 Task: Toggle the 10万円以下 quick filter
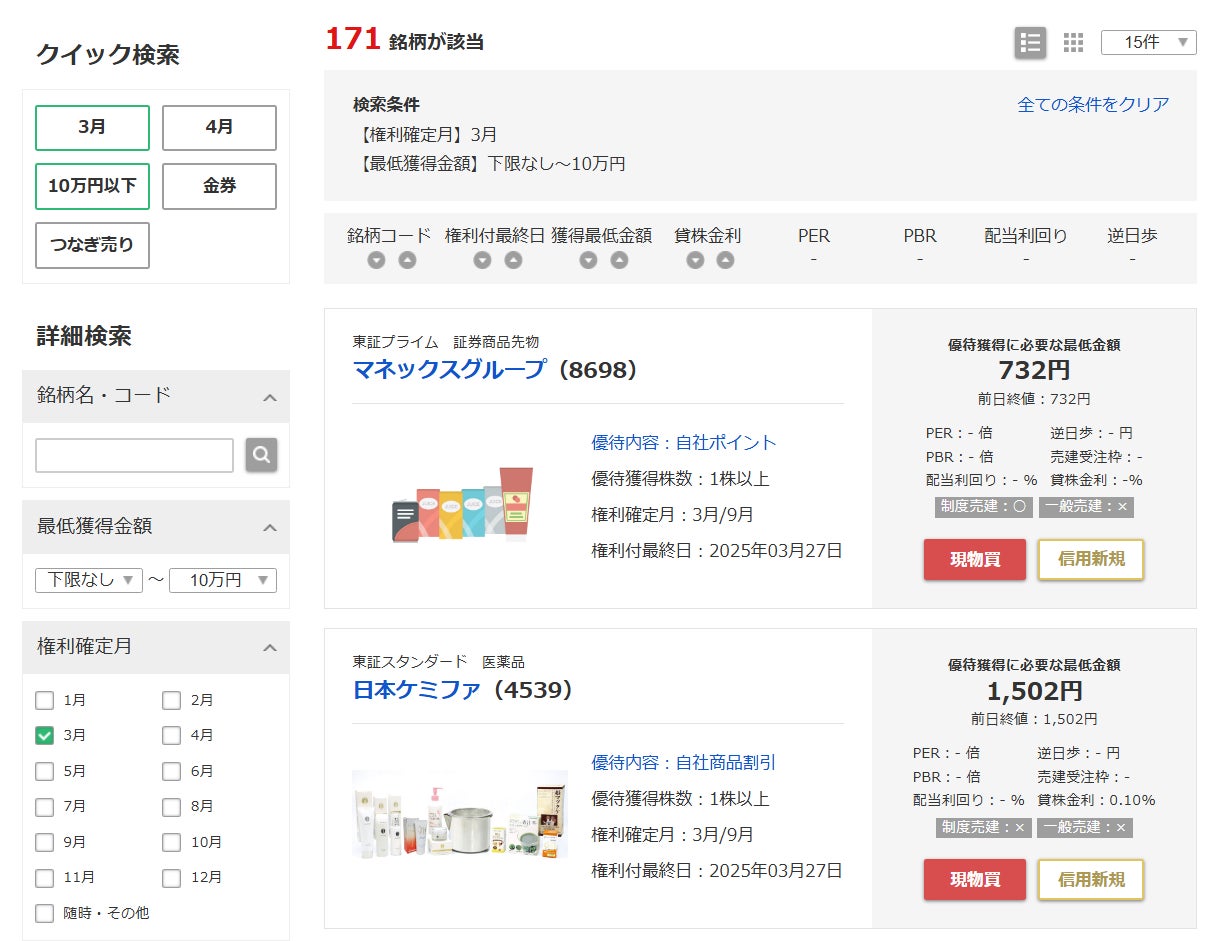pyautogui.click(x=92, y=186)
